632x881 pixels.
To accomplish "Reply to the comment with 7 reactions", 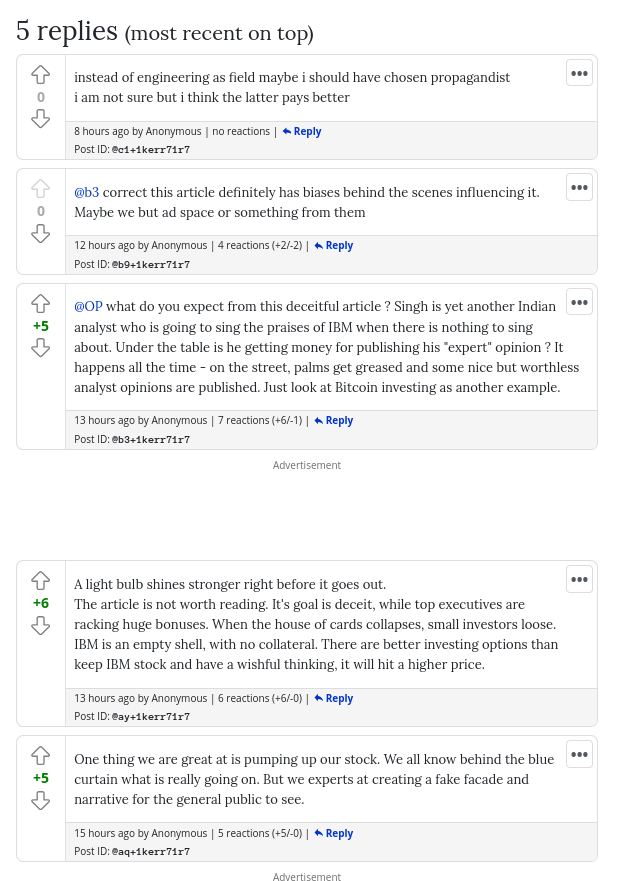I will click(334, 420).
